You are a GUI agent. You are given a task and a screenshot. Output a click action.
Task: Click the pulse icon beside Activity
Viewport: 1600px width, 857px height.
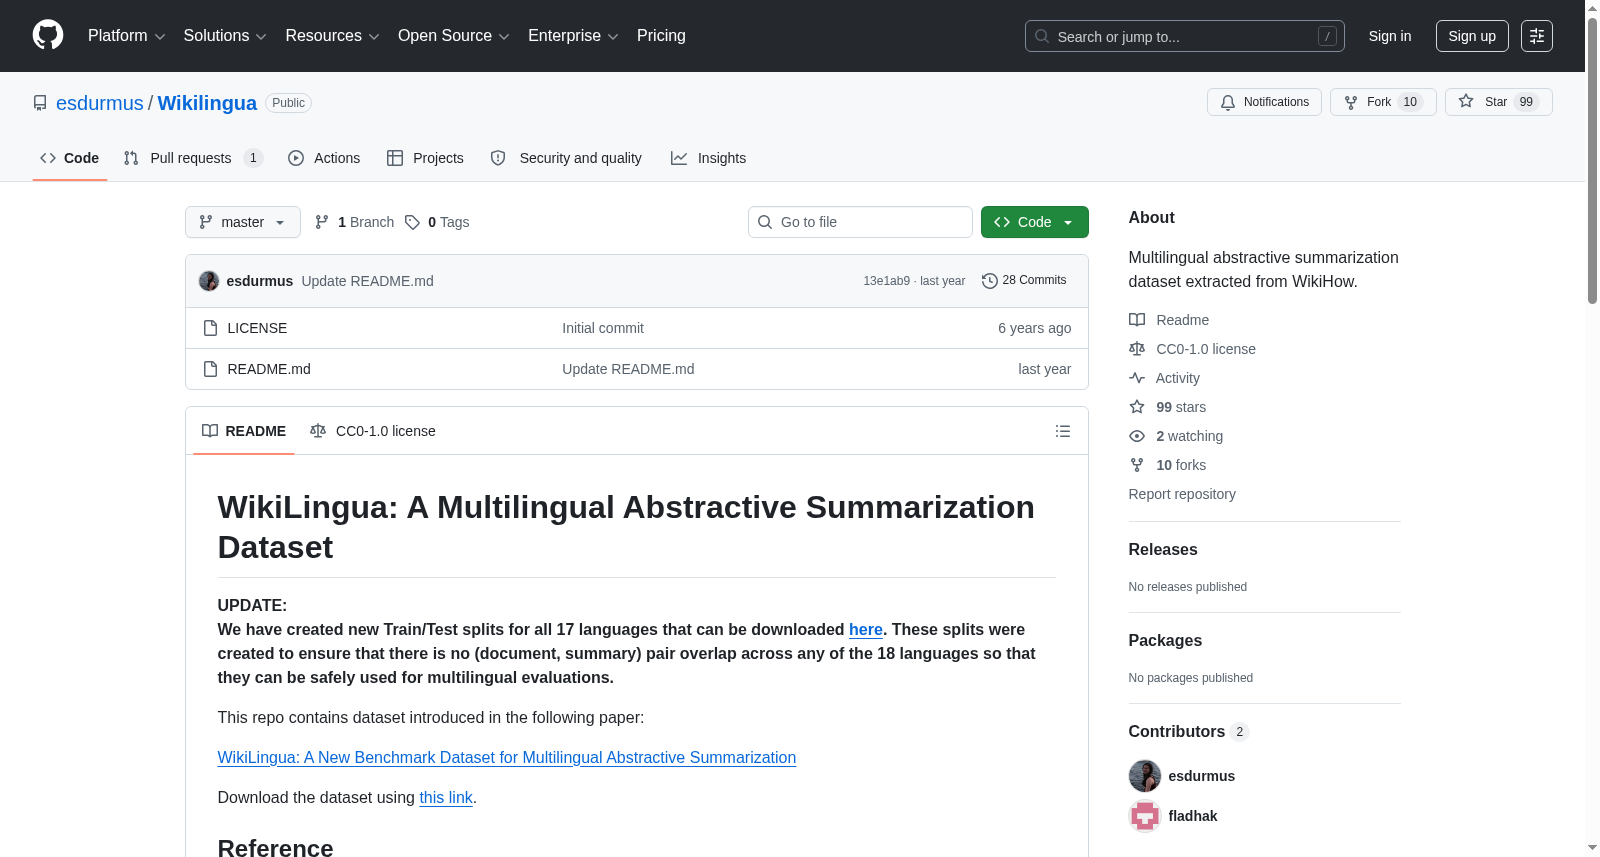pyautogui.click(x=1137, y=378)
